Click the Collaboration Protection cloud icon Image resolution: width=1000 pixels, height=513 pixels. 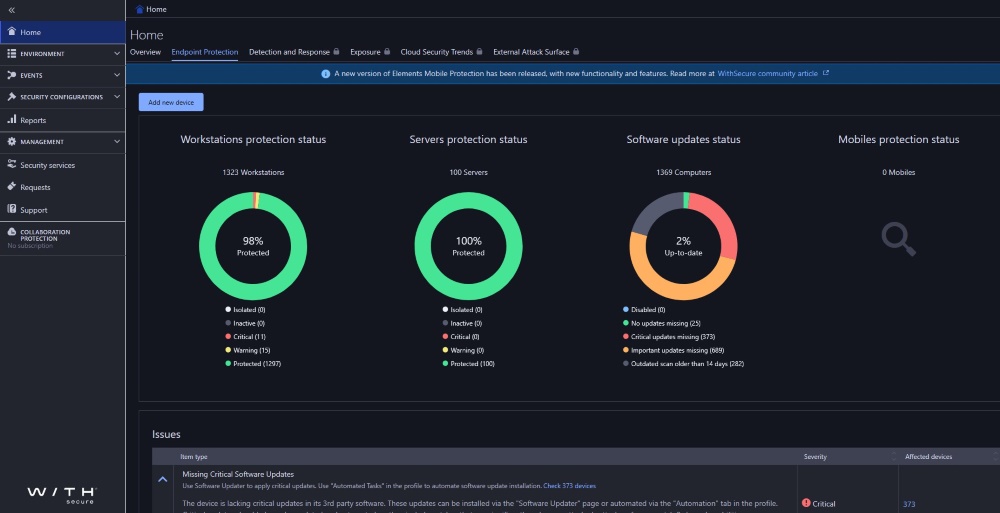[x=11, y=232]
